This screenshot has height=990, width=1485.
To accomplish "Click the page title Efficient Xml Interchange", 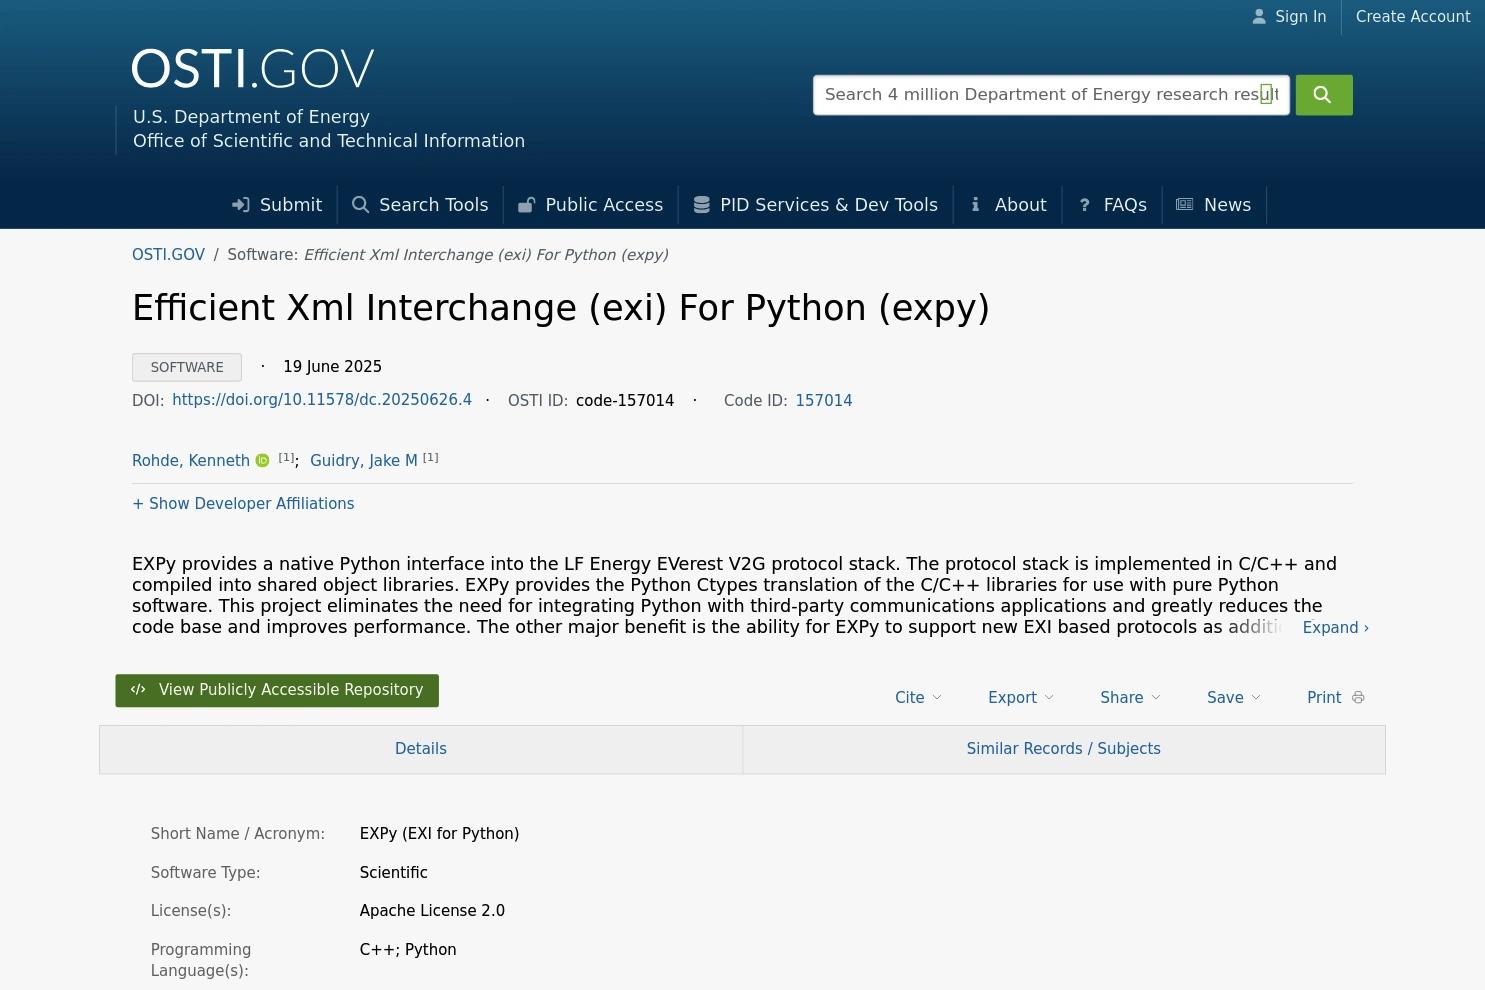I will pyautogui.click(x=561, y=308).
